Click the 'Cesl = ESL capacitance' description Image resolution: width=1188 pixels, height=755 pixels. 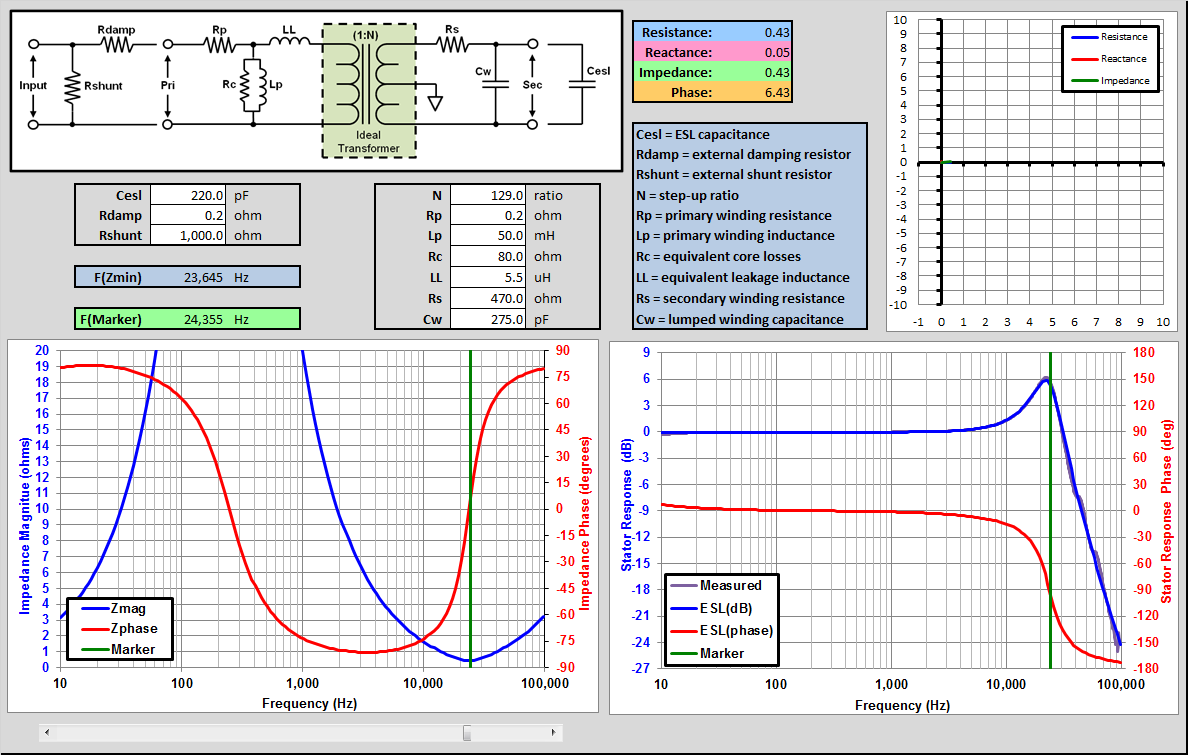pos(702,134)
